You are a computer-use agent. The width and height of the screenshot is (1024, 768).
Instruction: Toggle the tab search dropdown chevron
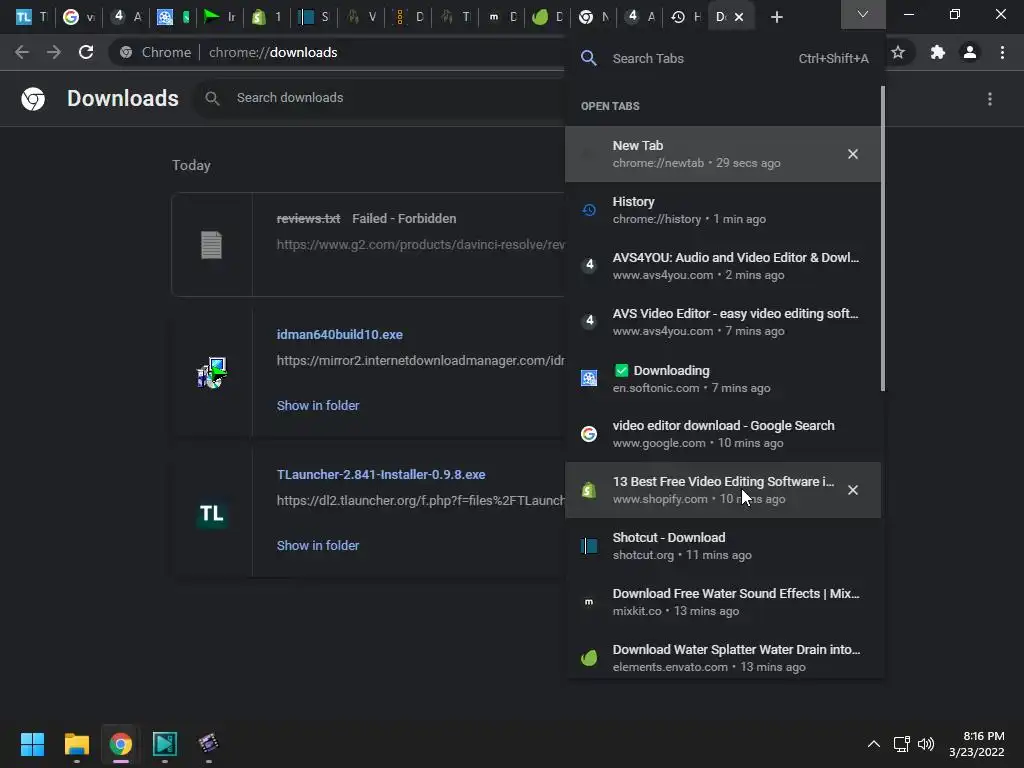point(863,14)
